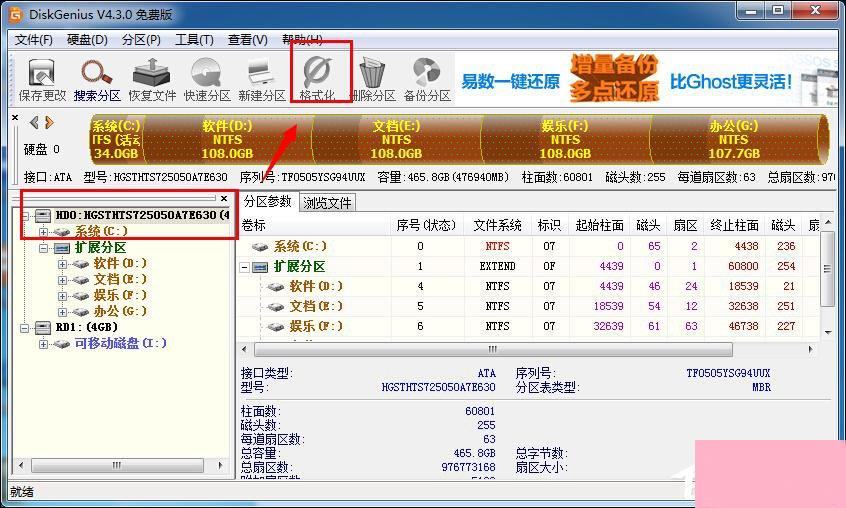Viewport: 846px width, 508px height.
Task: Click the 文件系统 column header
Action: click(x=497, y=225)
